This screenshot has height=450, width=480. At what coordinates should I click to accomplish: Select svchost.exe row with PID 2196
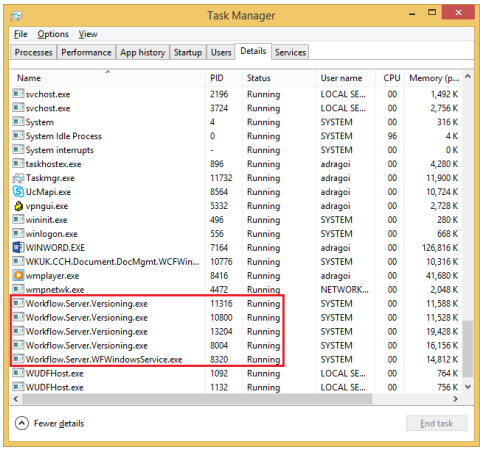tap(236, 94)
